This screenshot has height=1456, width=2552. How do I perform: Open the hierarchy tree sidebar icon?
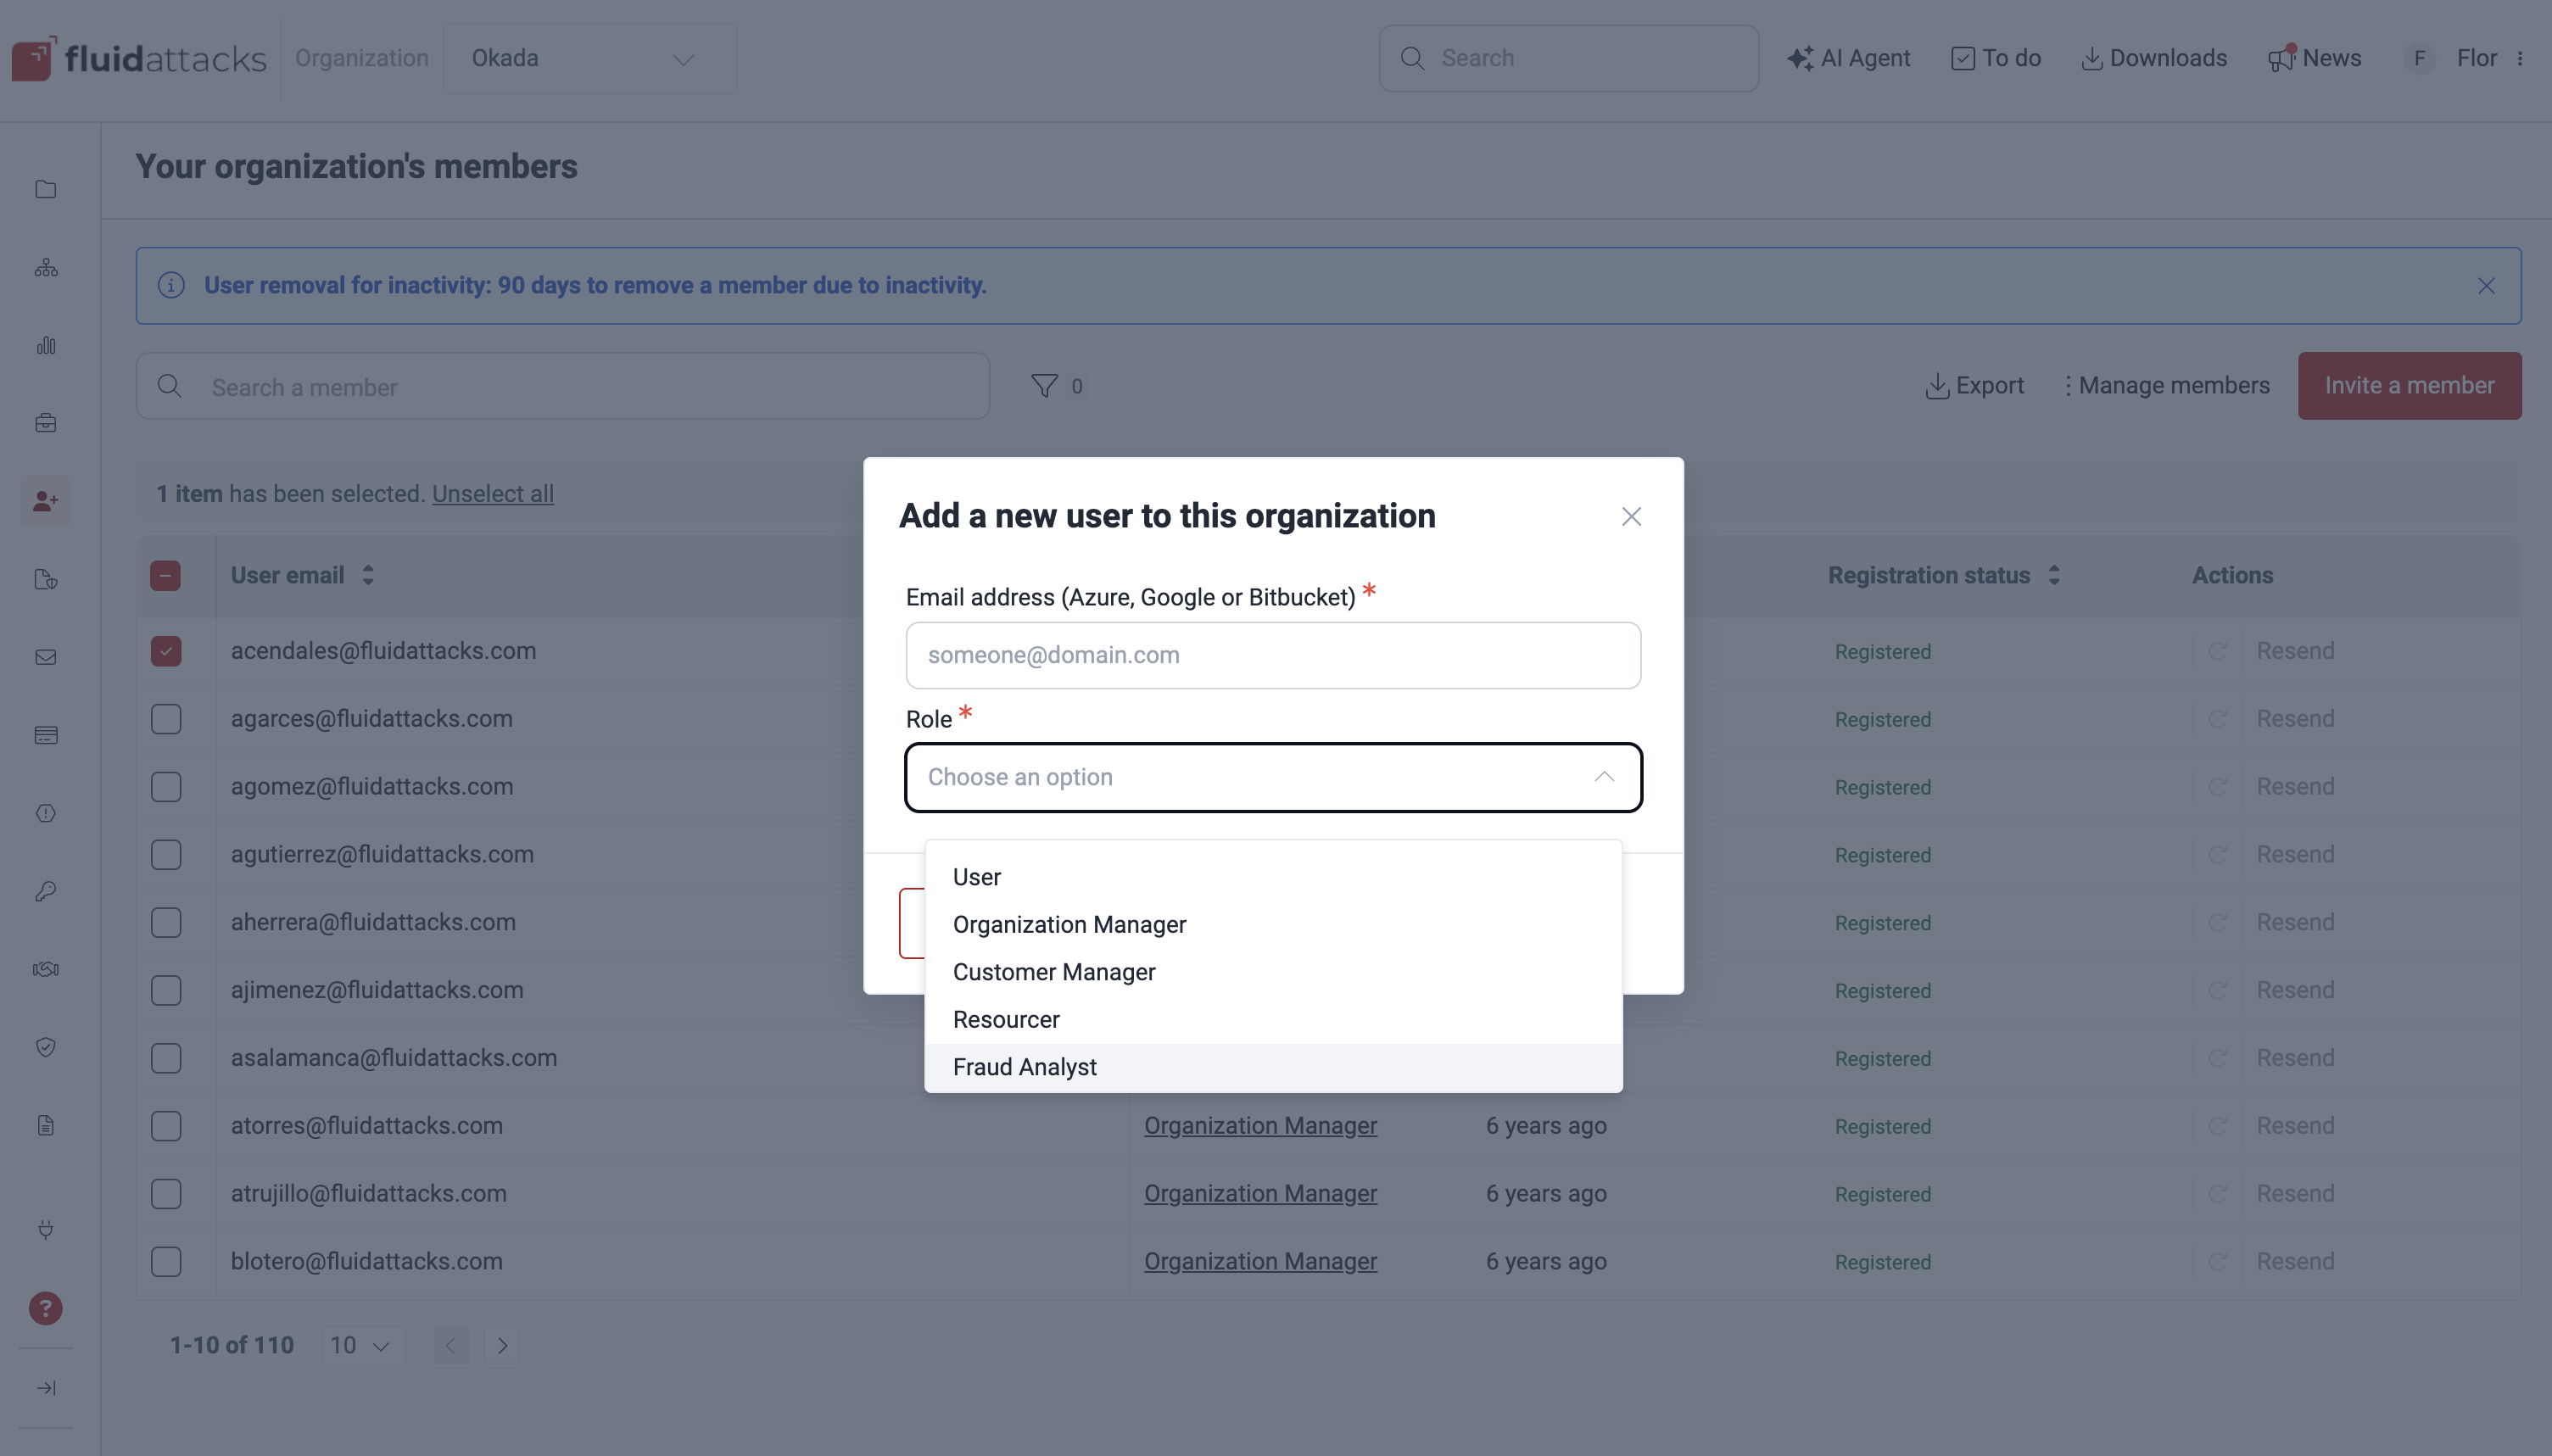pos(46,267)
